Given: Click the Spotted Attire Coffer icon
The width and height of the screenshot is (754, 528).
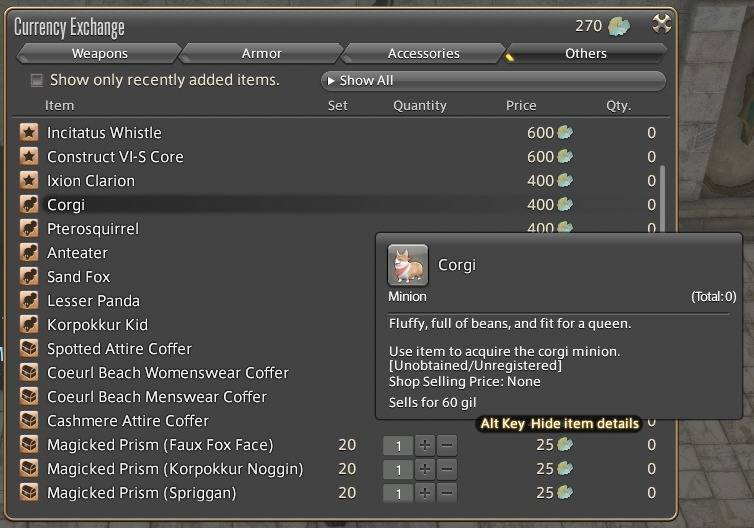Looking at the screenshot, I should tap(29, 349).
